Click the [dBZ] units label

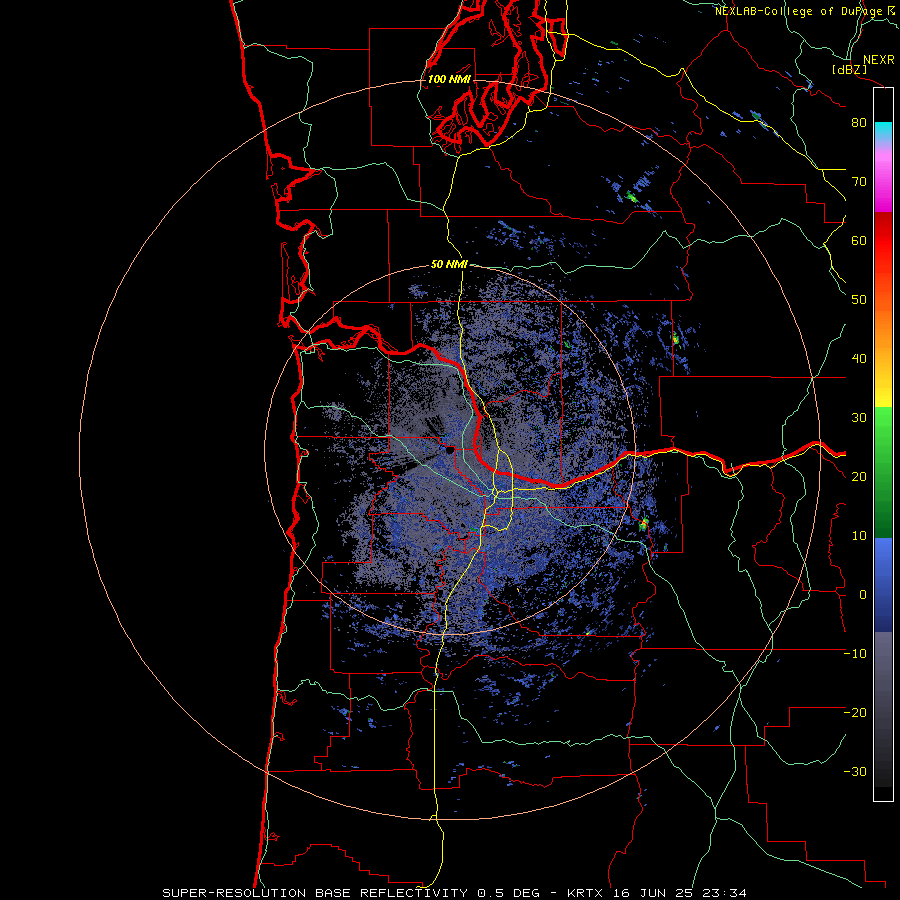click(x=849, y=69)
